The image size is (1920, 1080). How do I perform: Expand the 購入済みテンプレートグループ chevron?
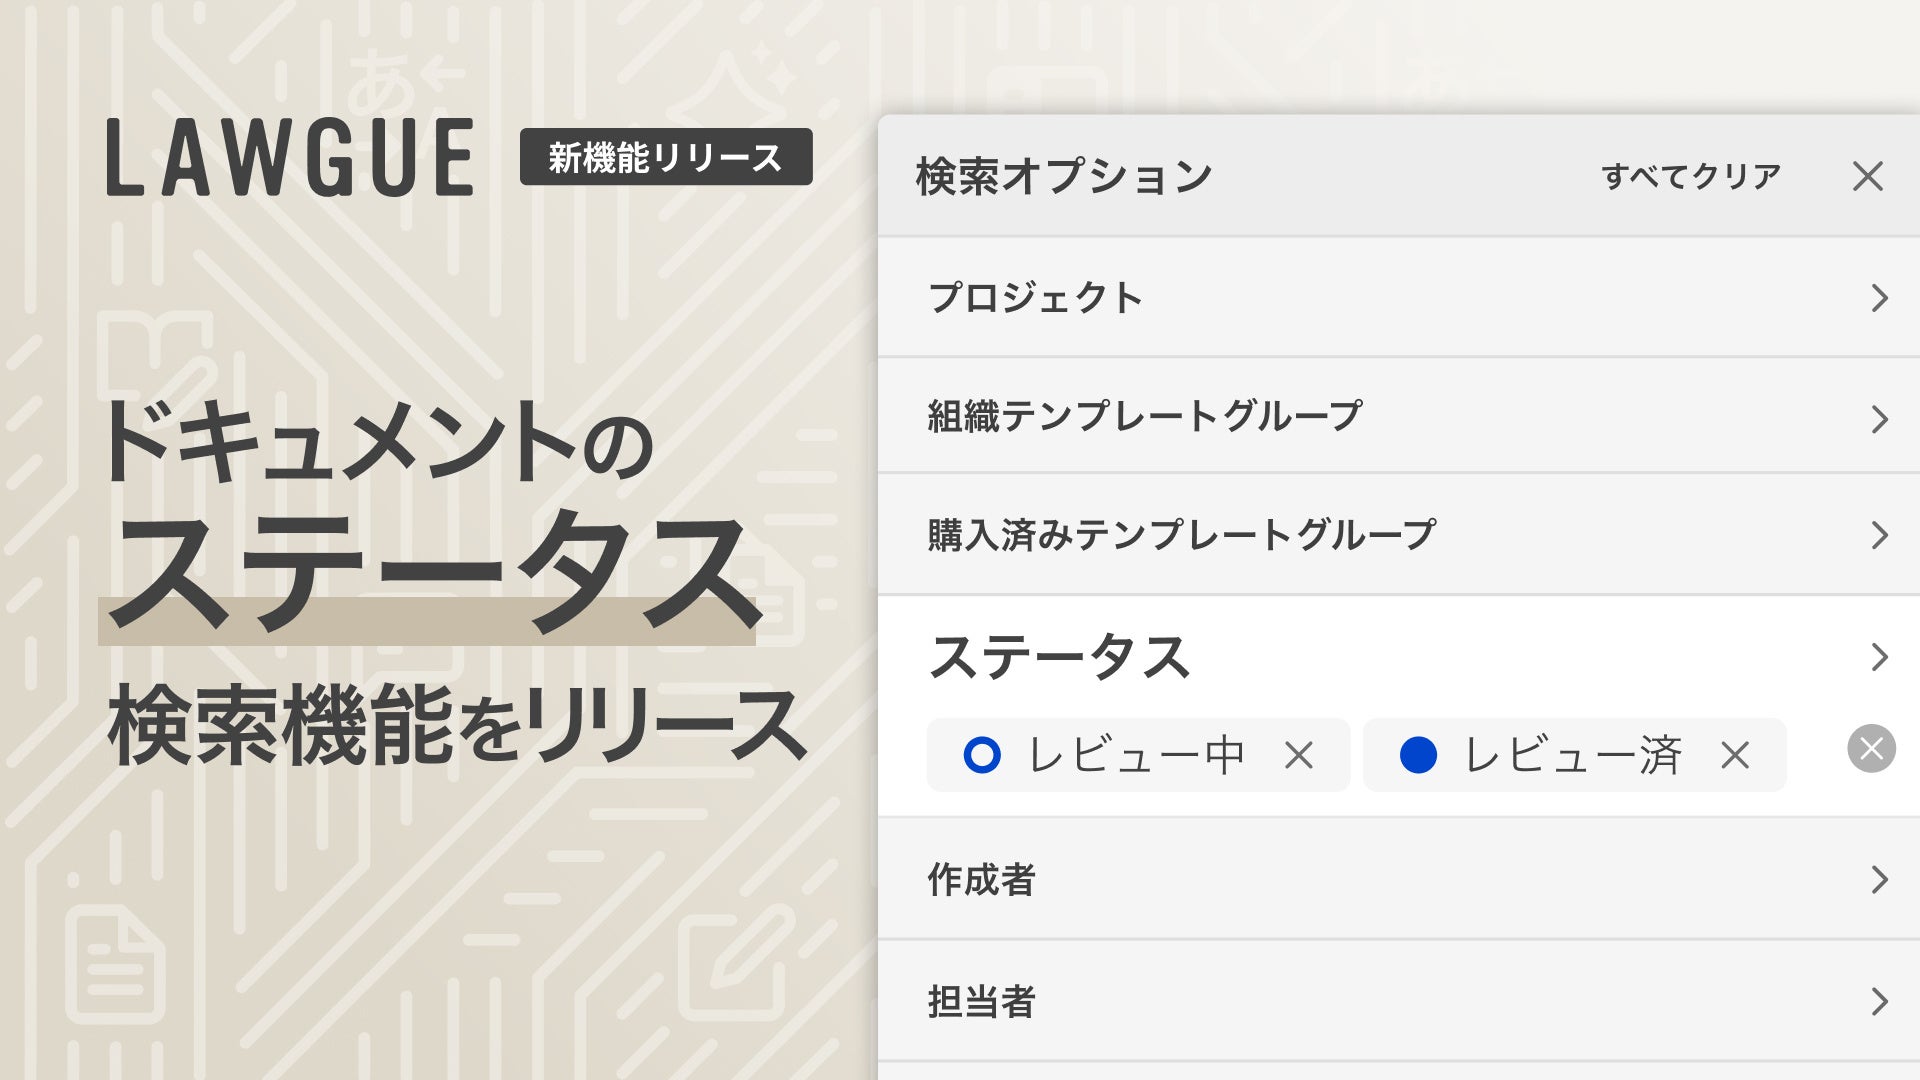click(1879, 535)
